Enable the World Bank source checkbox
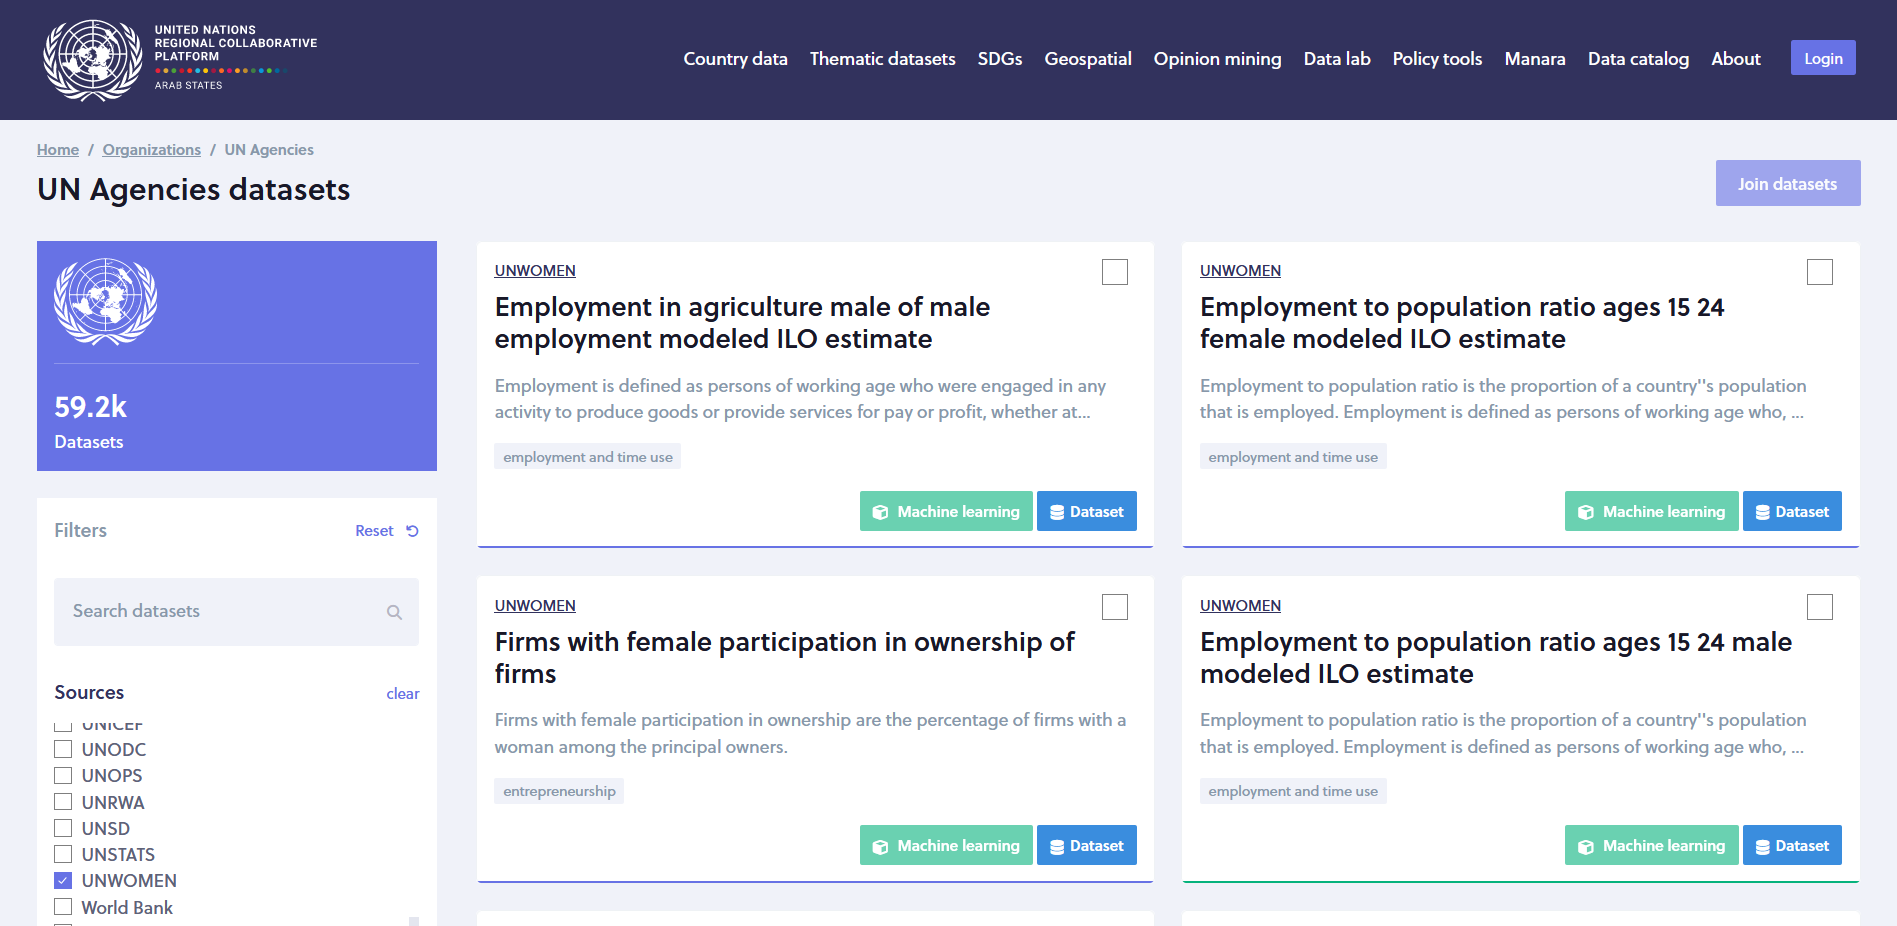1897x926 pixels. click(x=63, y=907)
